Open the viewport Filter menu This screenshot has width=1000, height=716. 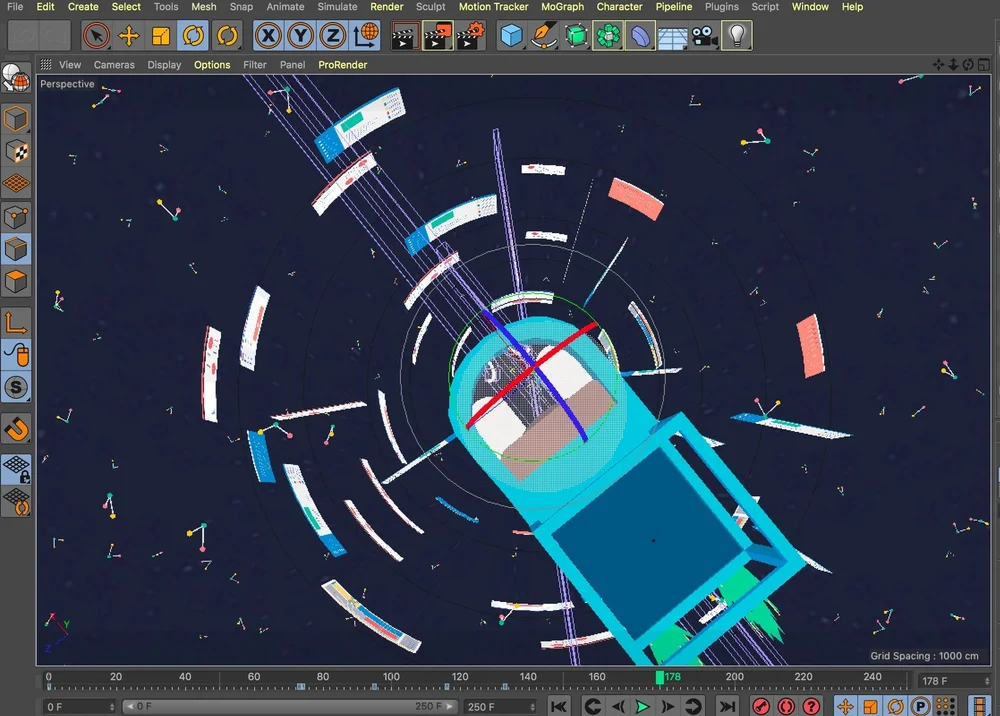click(x=255, y=65)
